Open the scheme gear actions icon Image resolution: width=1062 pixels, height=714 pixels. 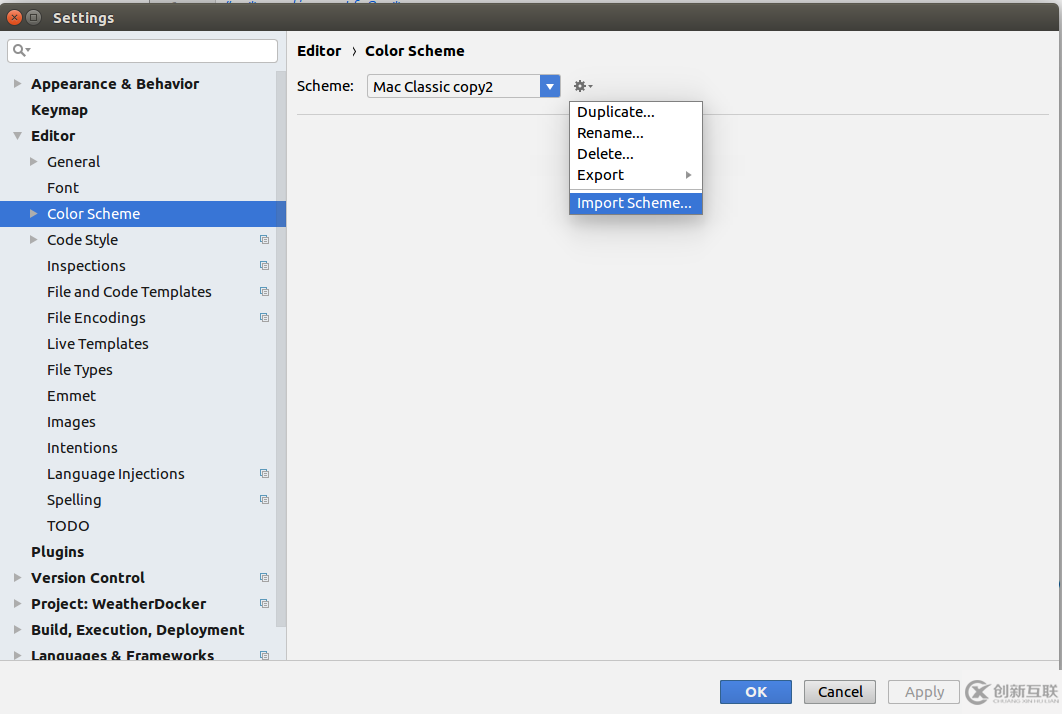click(582, 86)
